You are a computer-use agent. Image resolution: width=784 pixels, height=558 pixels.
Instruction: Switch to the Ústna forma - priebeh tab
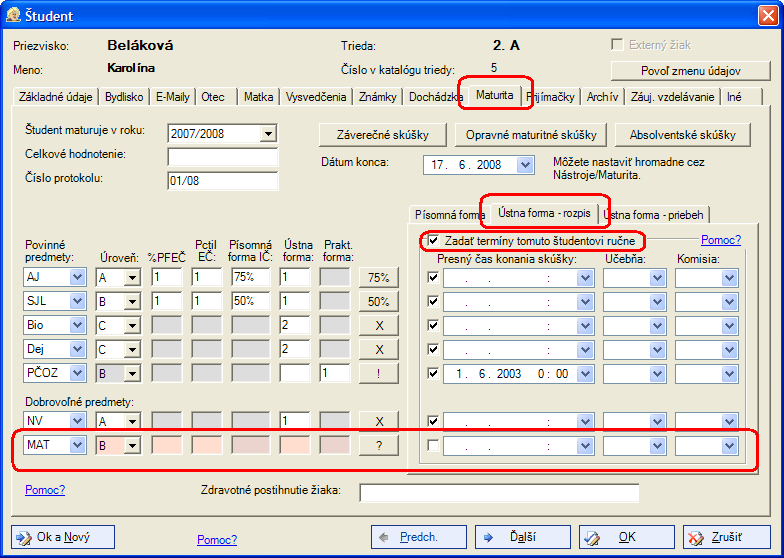point(654,215)
